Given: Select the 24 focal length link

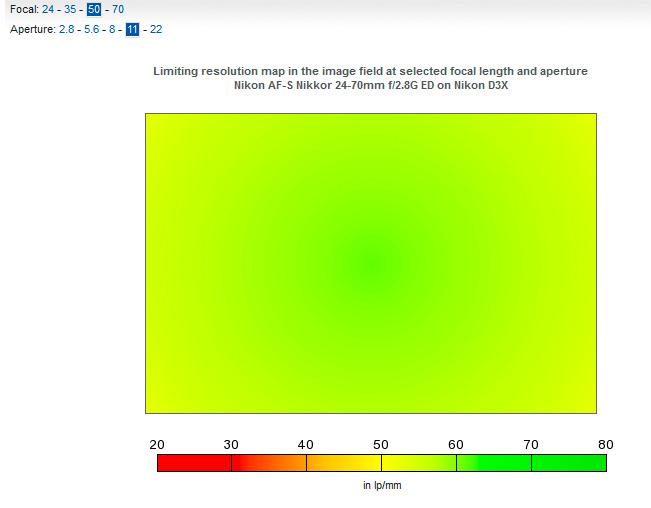Looking at the screenshot, I should (x=48, y=9).
